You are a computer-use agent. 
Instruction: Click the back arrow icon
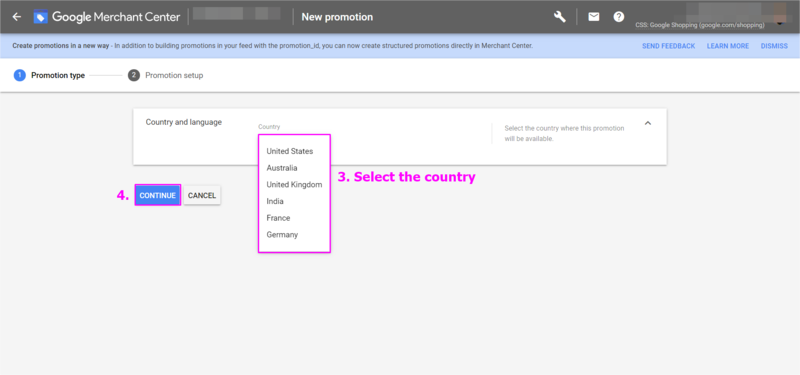(17, 17)
